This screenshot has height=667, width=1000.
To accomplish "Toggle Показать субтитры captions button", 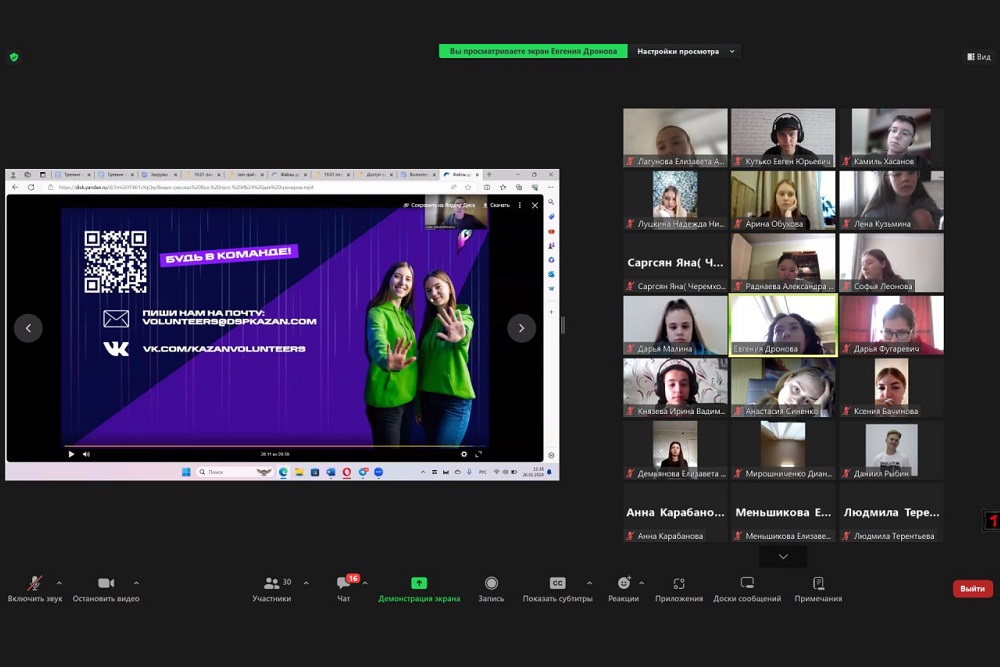I will pyautogui.click(x=558, y=583).
